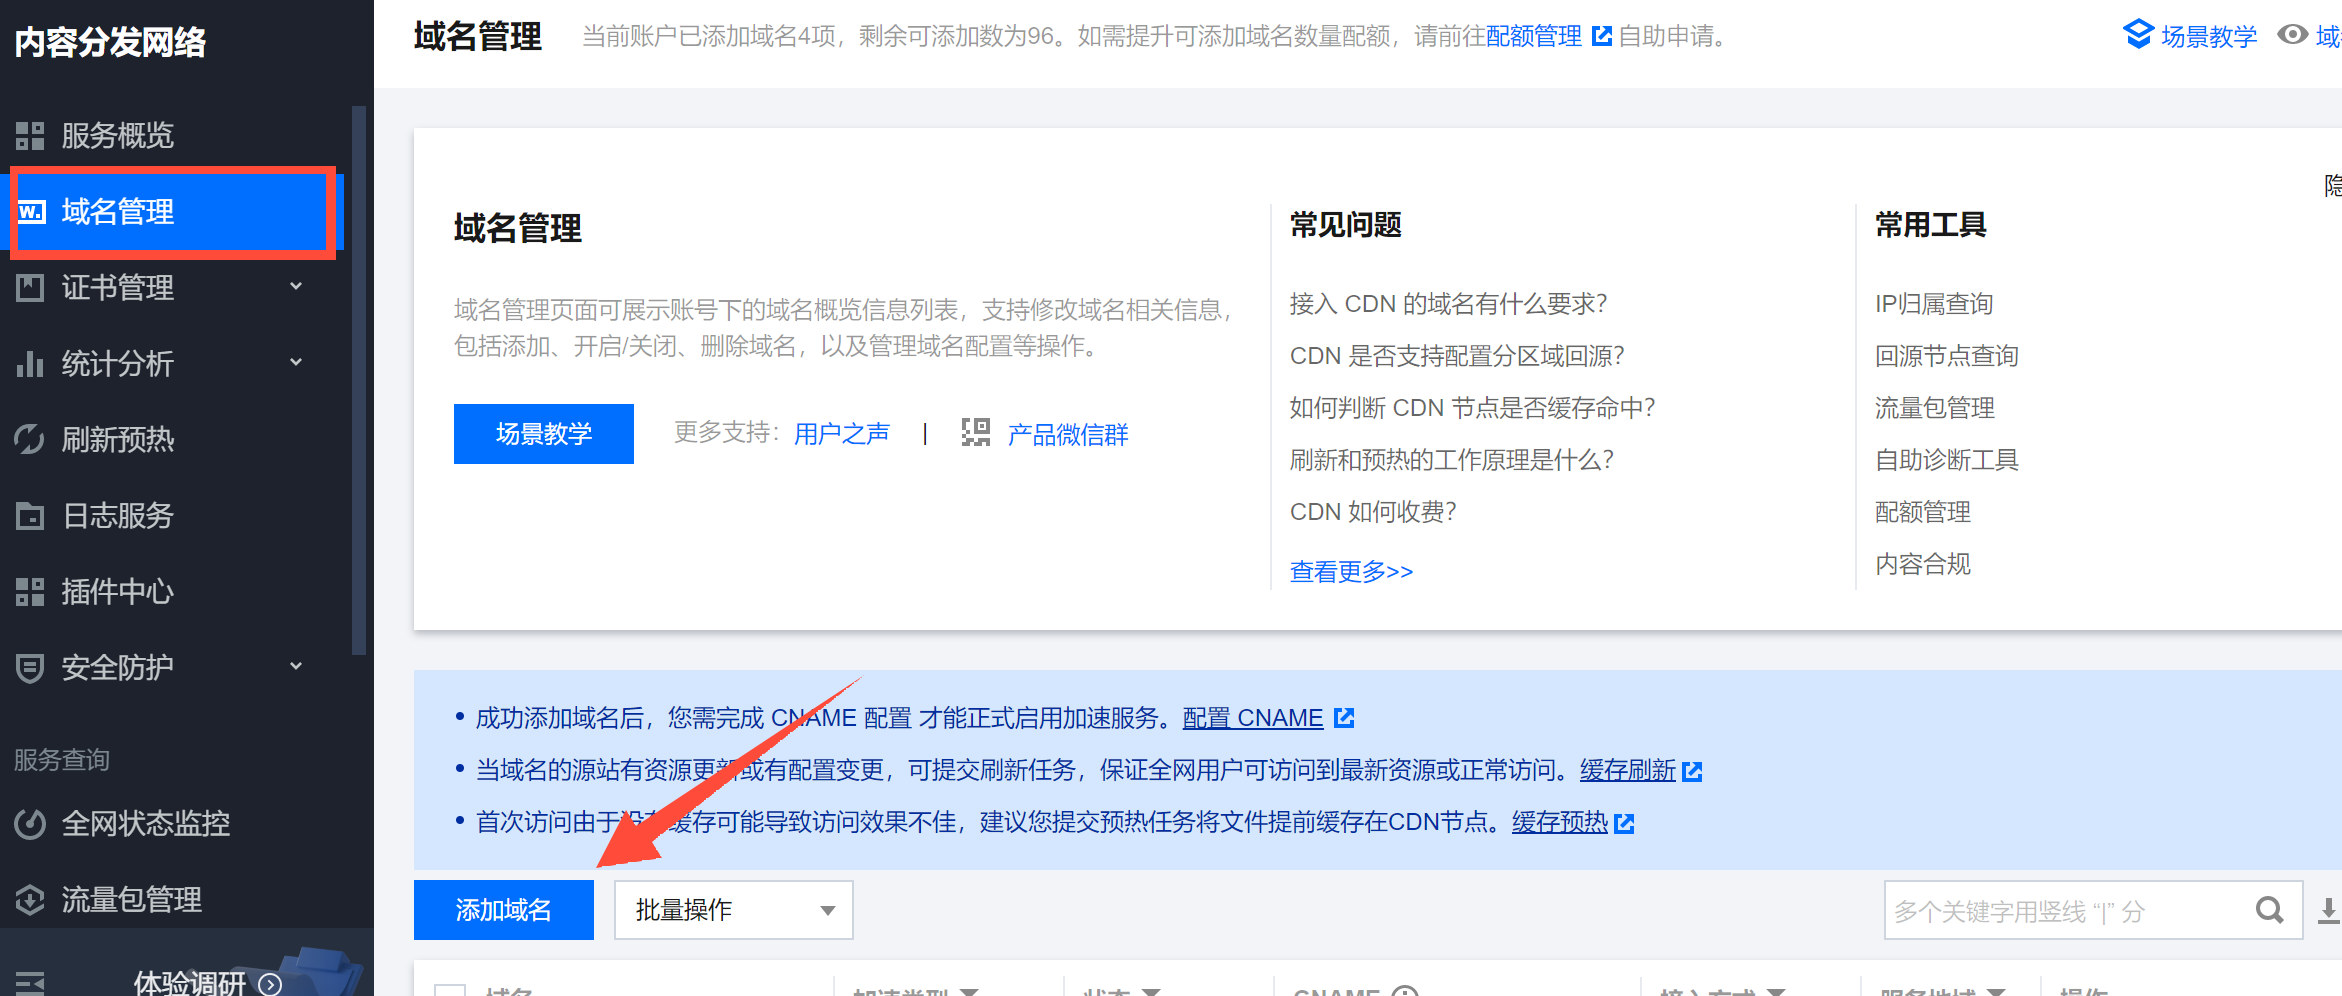Open FAQ 刷新和预热的工作原理是什么?
This screenshot has width=2342, height=996.
[1451, 460]
